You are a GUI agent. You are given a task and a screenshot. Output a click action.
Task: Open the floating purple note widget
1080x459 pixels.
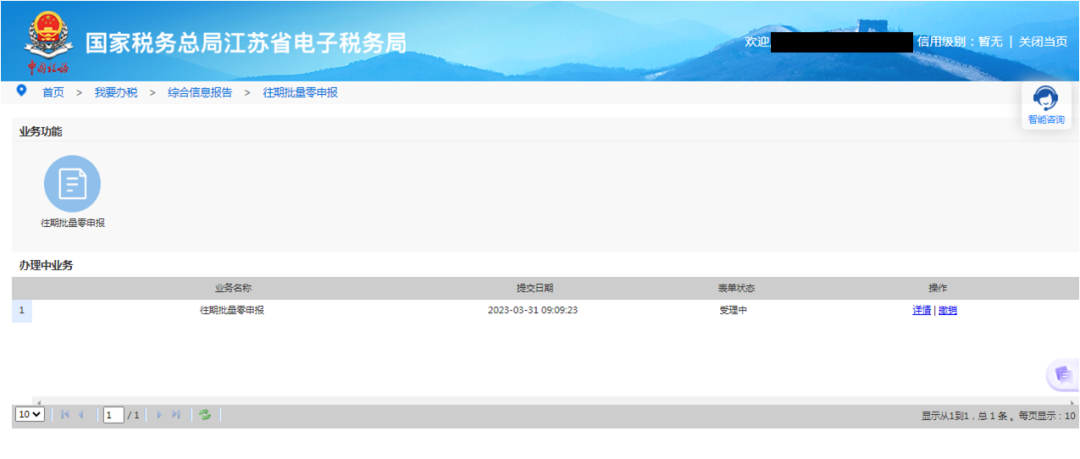pyautogui.click(x=1063, y=374)
